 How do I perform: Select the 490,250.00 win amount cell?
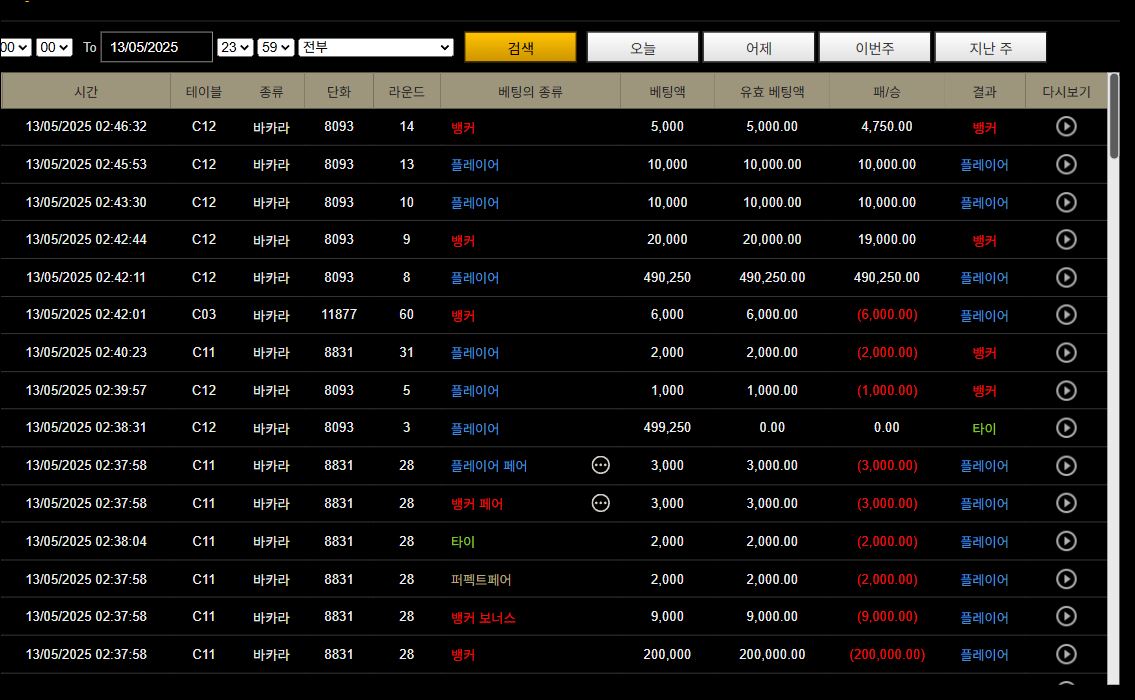tap(887, 277)
